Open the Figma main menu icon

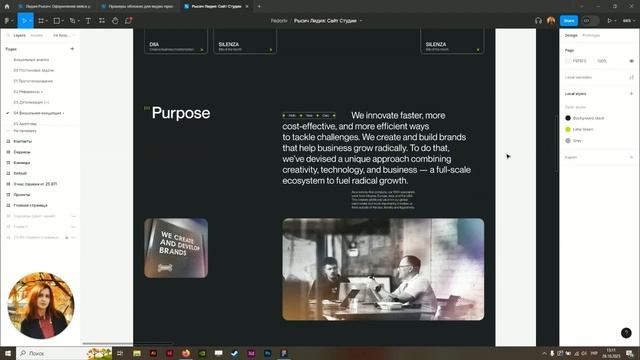(x=7, y=20)
